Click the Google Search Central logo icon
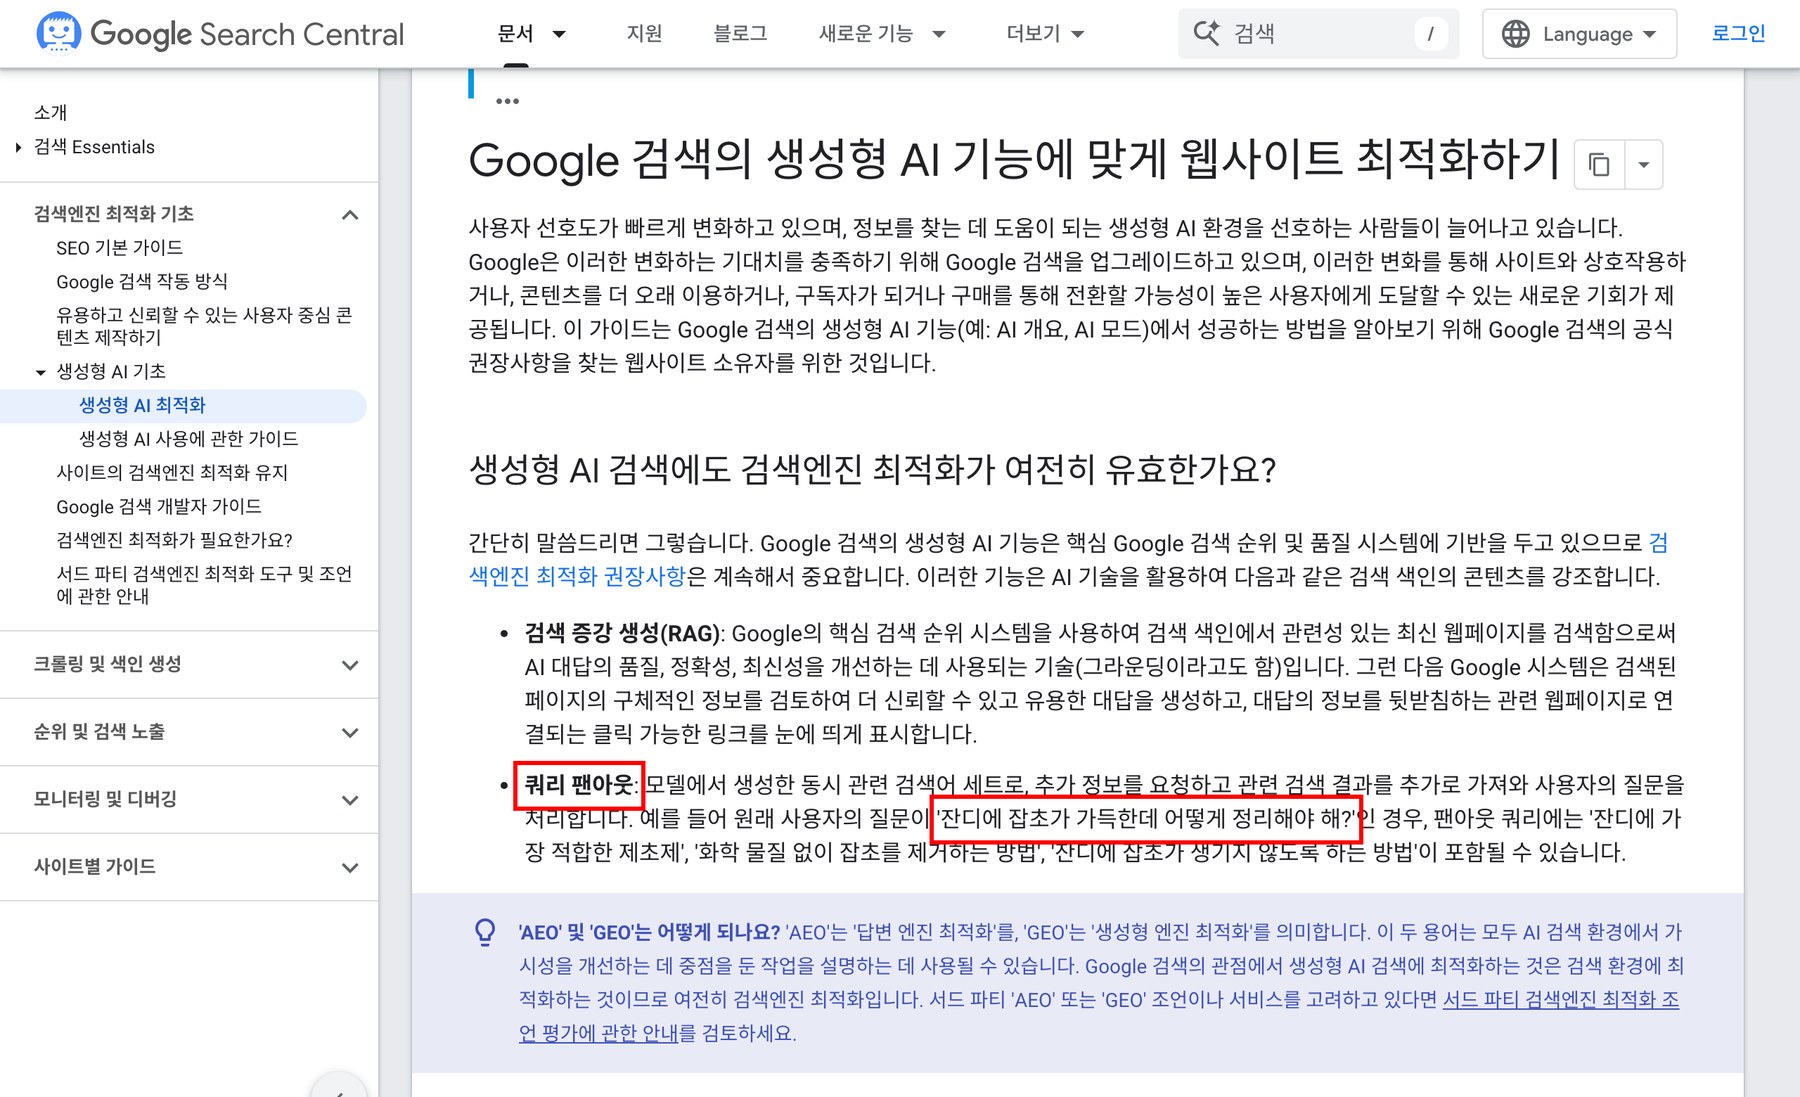1800x1097 pixels. click(58, 33)
